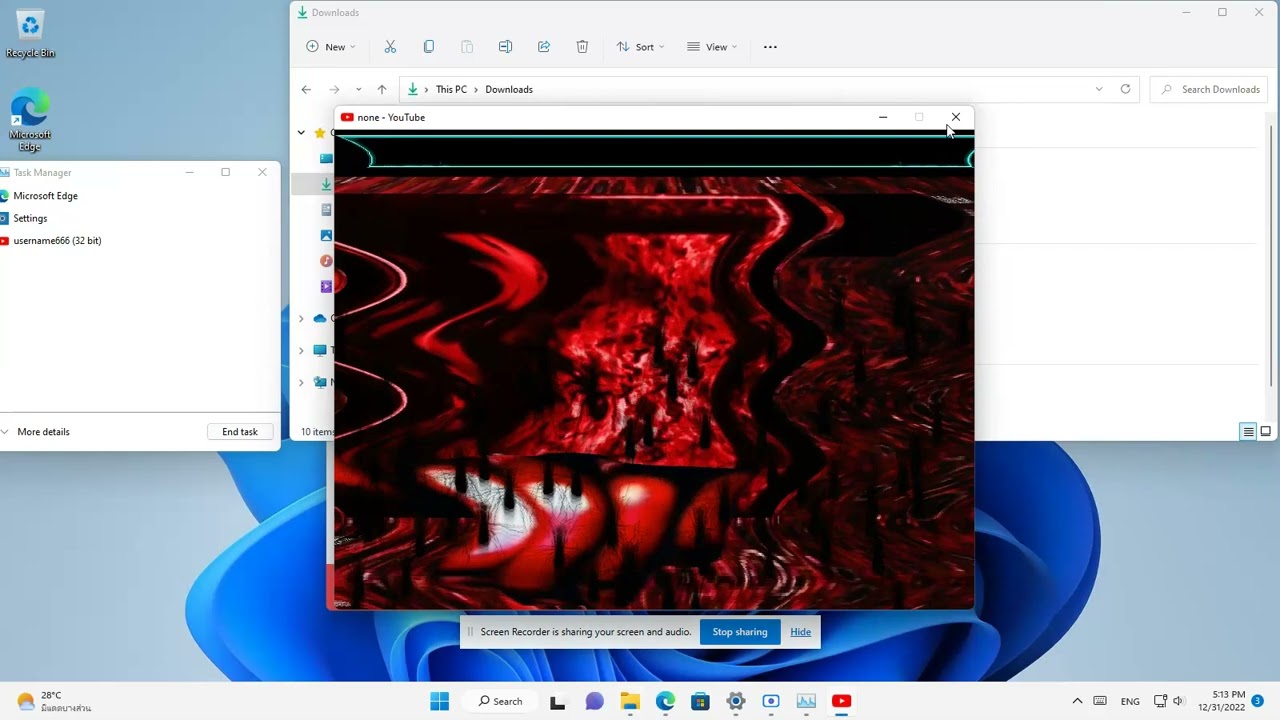This screenshot has height=720, width=1280.
Task: Click End task in Task Manager
Action: point(240,432)
